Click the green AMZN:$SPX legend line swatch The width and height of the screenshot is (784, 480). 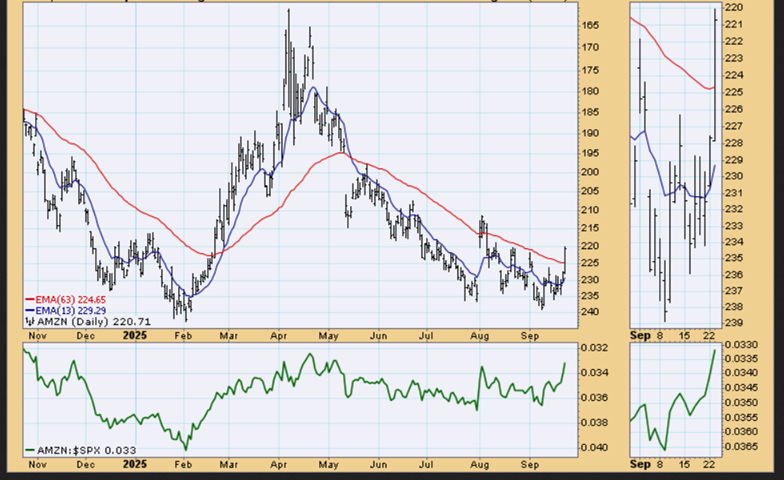[30, 451]
